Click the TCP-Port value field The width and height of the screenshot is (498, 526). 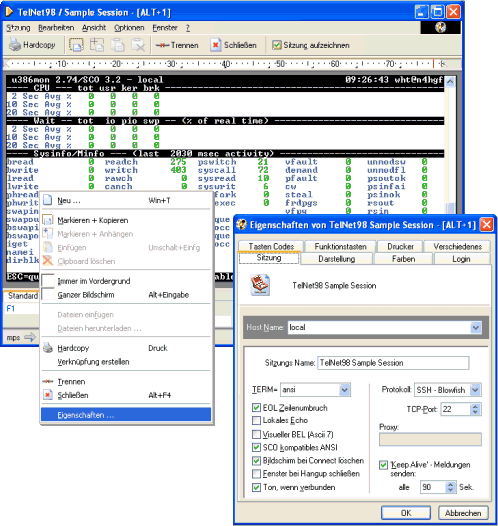click(456, 409)
